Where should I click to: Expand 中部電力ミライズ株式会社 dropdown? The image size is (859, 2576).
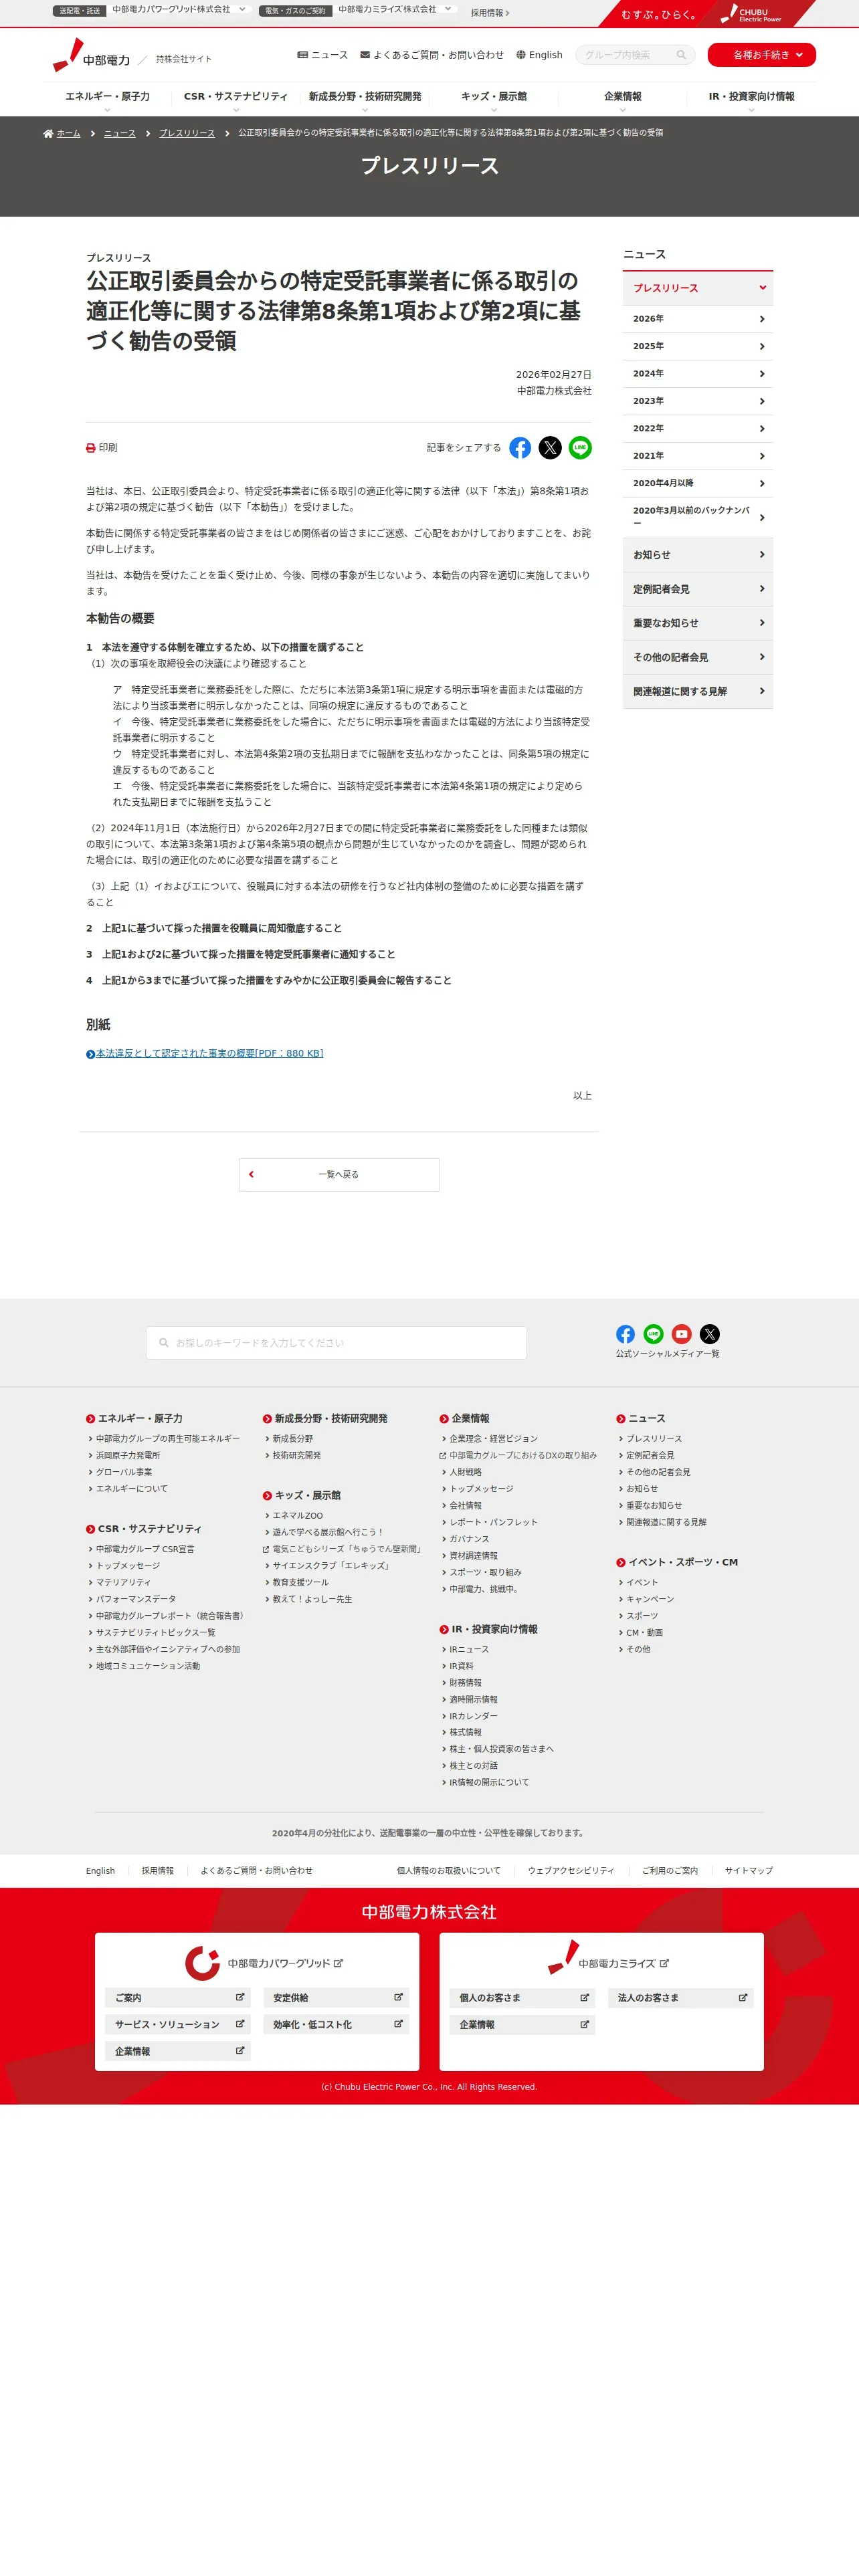447,9
